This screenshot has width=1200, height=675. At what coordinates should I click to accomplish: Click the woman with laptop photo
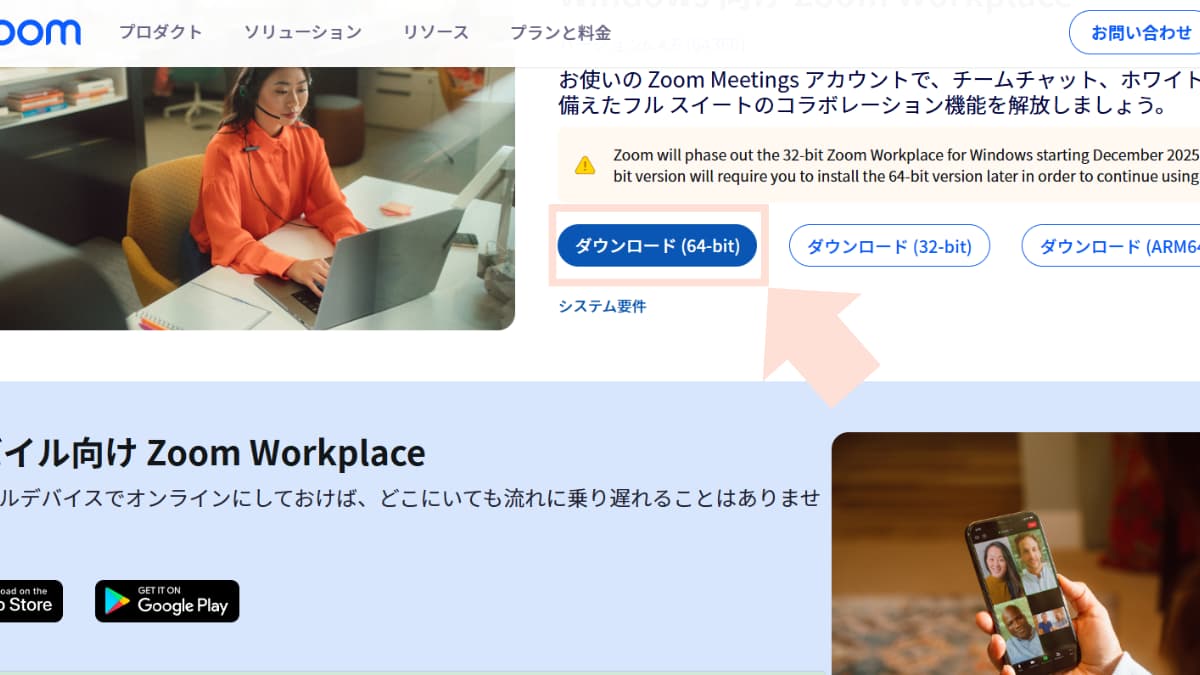coord(257,198)
